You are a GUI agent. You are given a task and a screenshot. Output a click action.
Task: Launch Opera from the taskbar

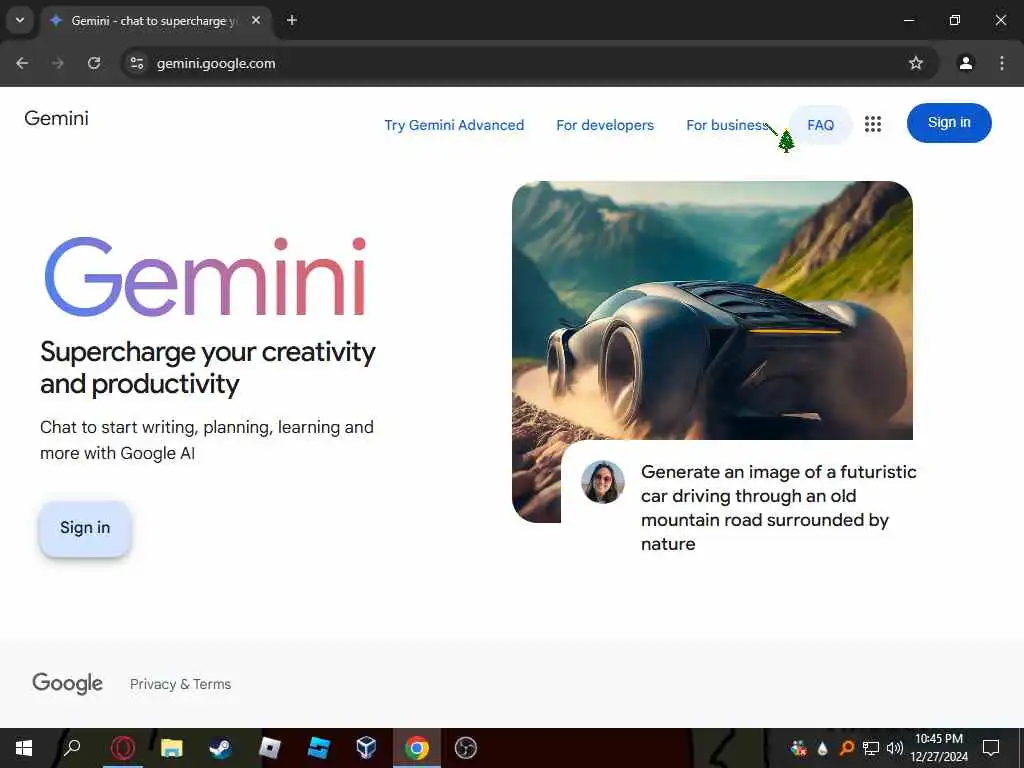point(122,748)
